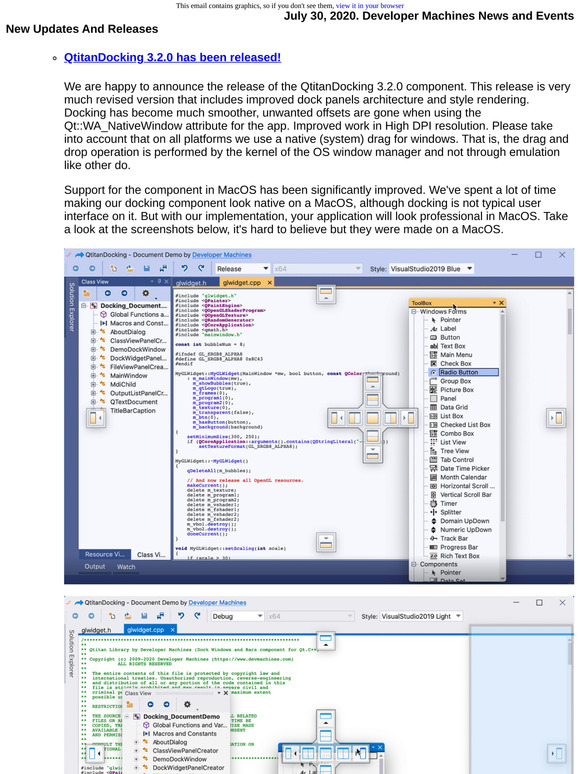Screen dimensions: 580x774
Task: Click the folder icon in docked Class View toolbar
Action: click(86, 293)
